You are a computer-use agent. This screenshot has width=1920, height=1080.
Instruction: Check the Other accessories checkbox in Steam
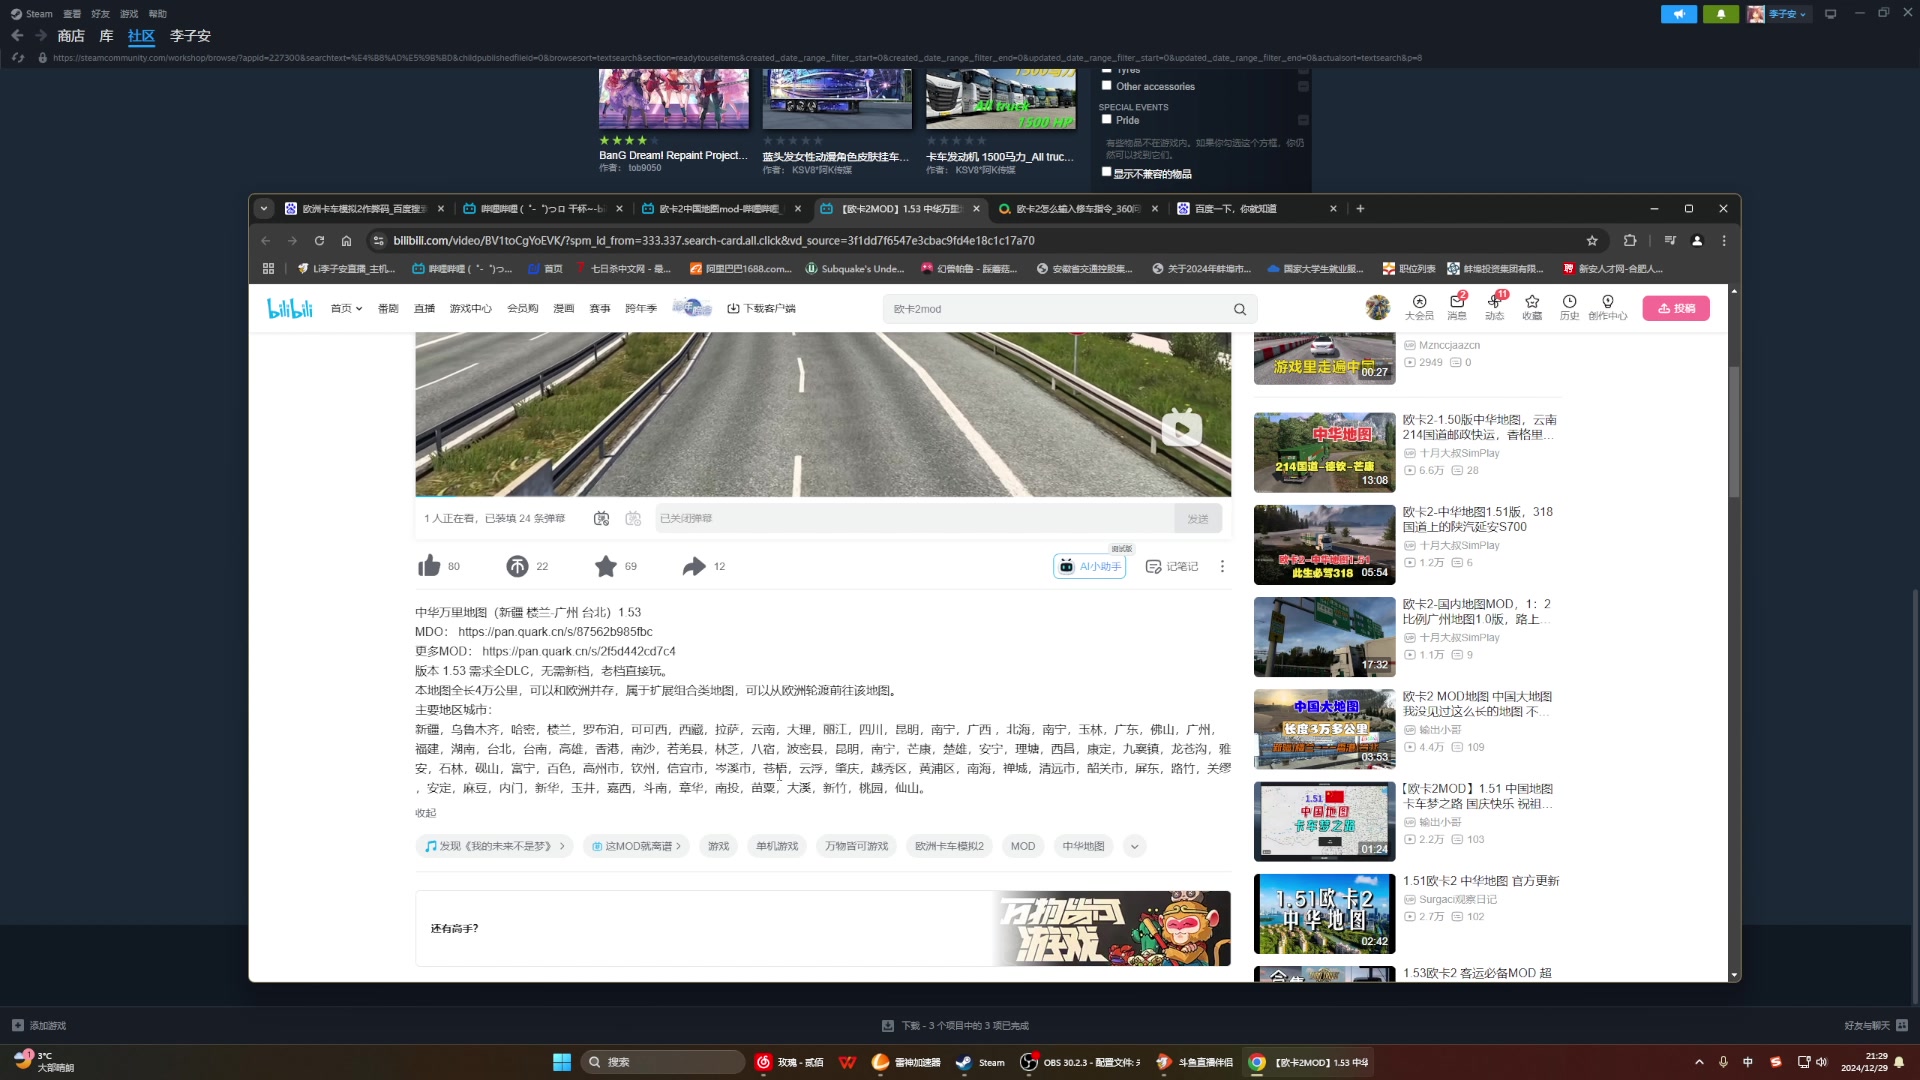[x=1106, y=86]
